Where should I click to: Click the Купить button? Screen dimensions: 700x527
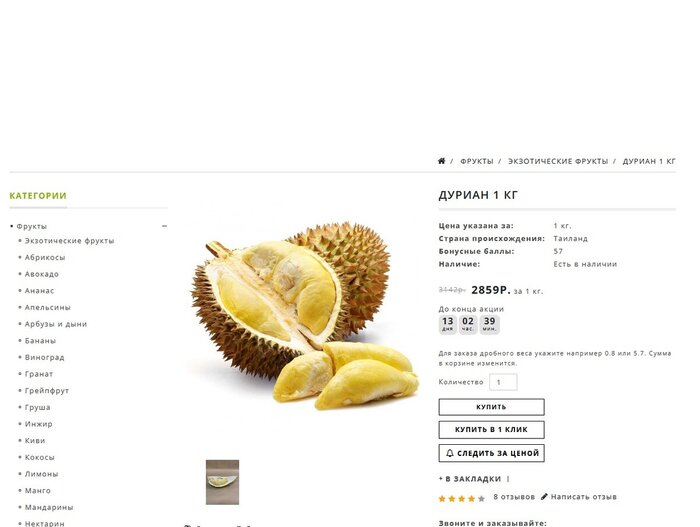(x=492, y=407)
